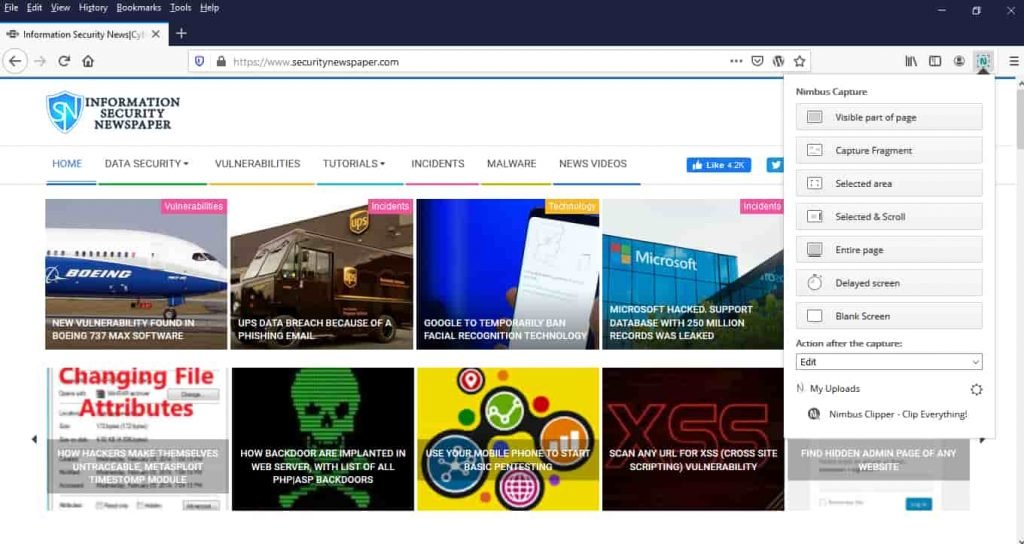Viewport: 1024px width, 544px height.
Task: Open mobile phone basic pentesting article
Action: (x=508, y=439)
